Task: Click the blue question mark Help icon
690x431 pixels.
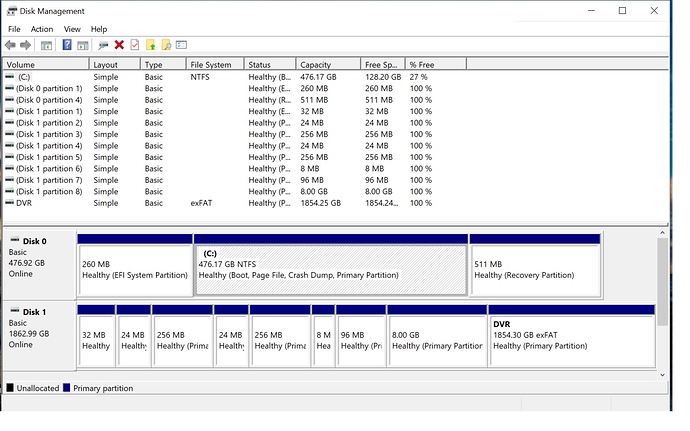Action: point(67,45)
